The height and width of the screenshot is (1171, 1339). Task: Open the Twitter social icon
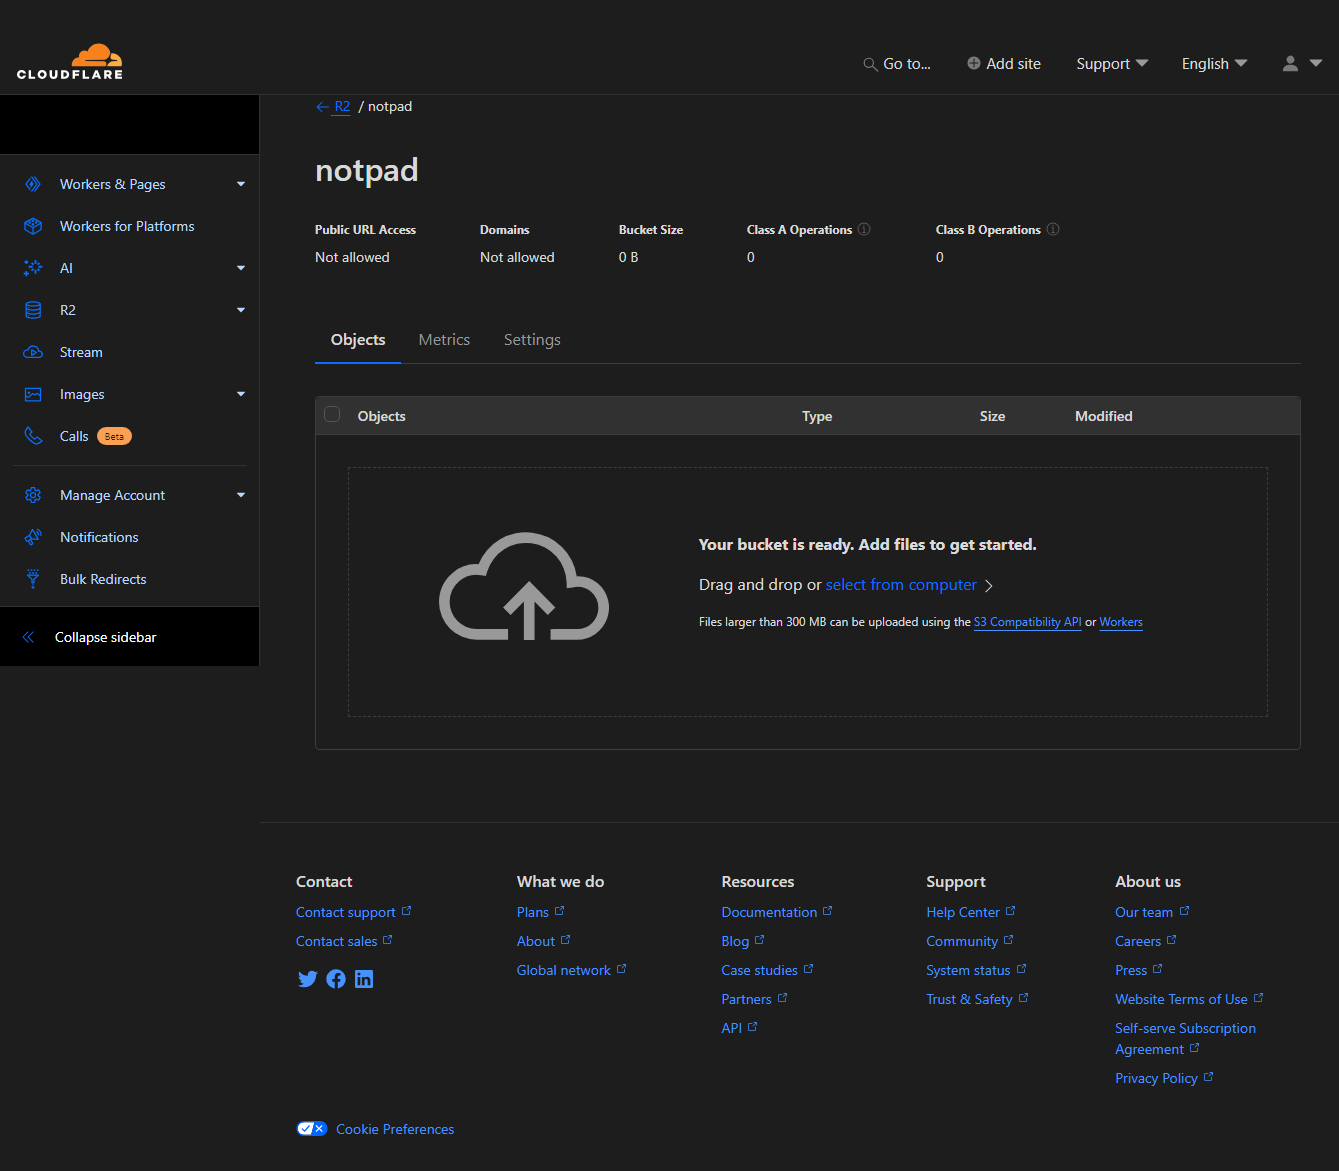[x=307, y=979]
